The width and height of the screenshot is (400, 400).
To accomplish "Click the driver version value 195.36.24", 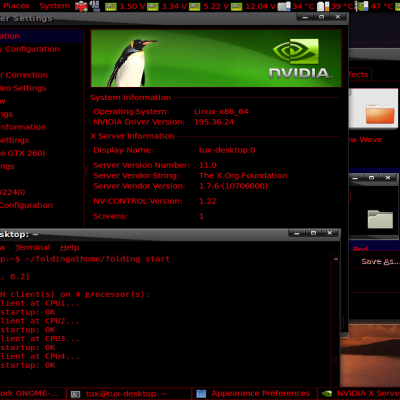I will point(214,122).
